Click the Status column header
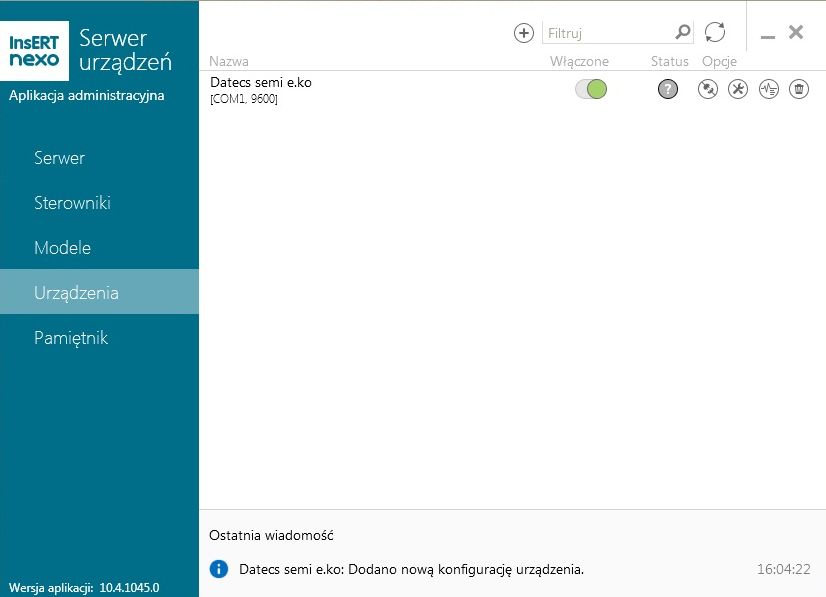826x597 pixels. 669,62
